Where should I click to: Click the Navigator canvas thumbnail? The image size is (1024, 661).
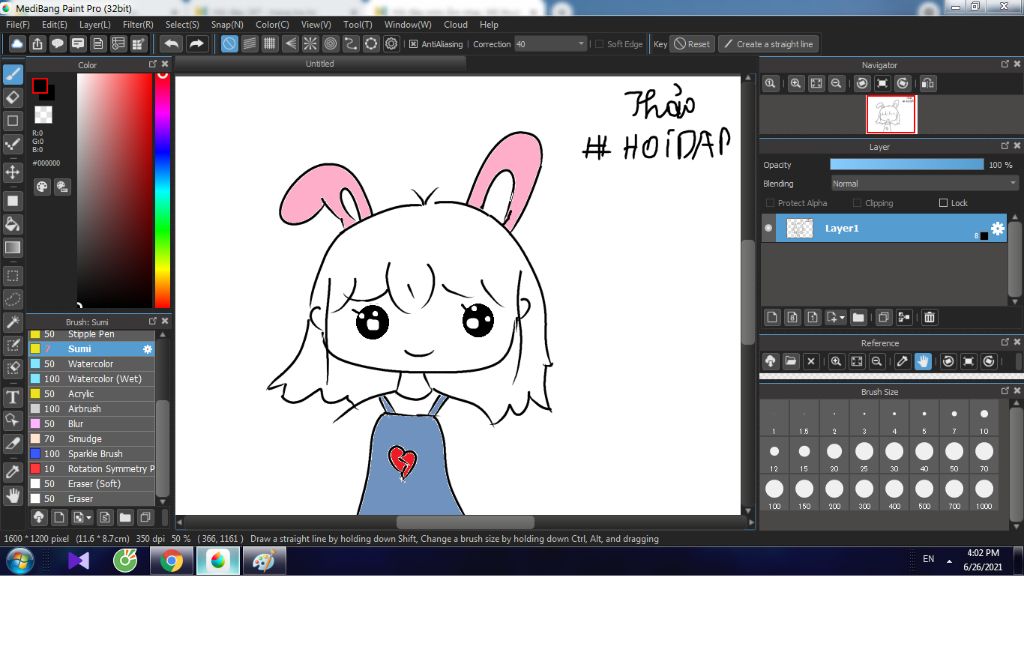click(x=891, y=114)
